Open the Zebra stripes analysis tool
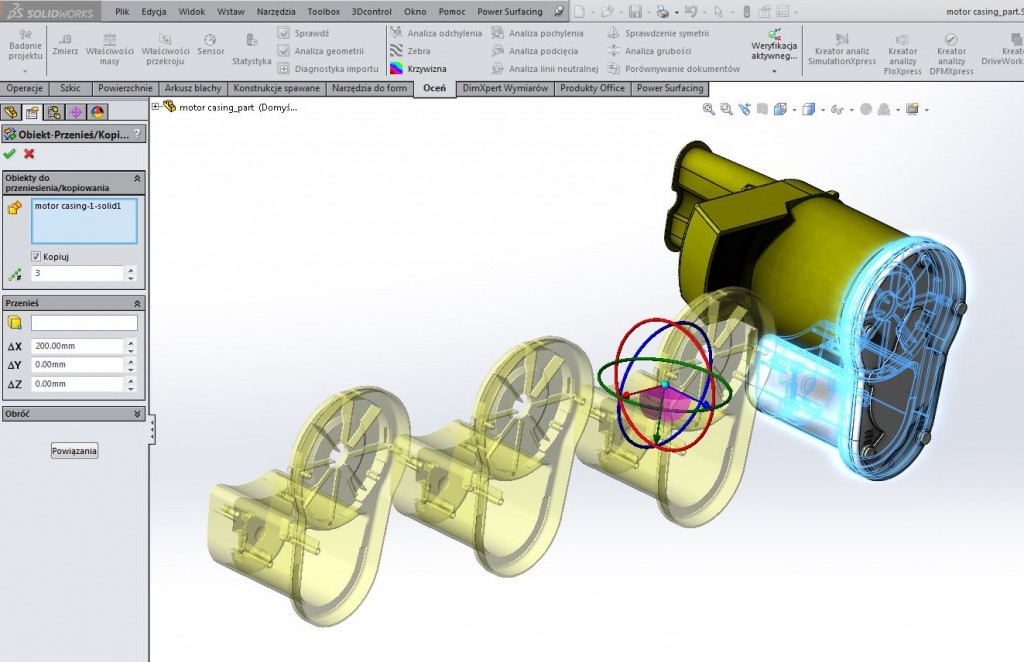Screen dimensions: 1024x662 coord(419,51)
